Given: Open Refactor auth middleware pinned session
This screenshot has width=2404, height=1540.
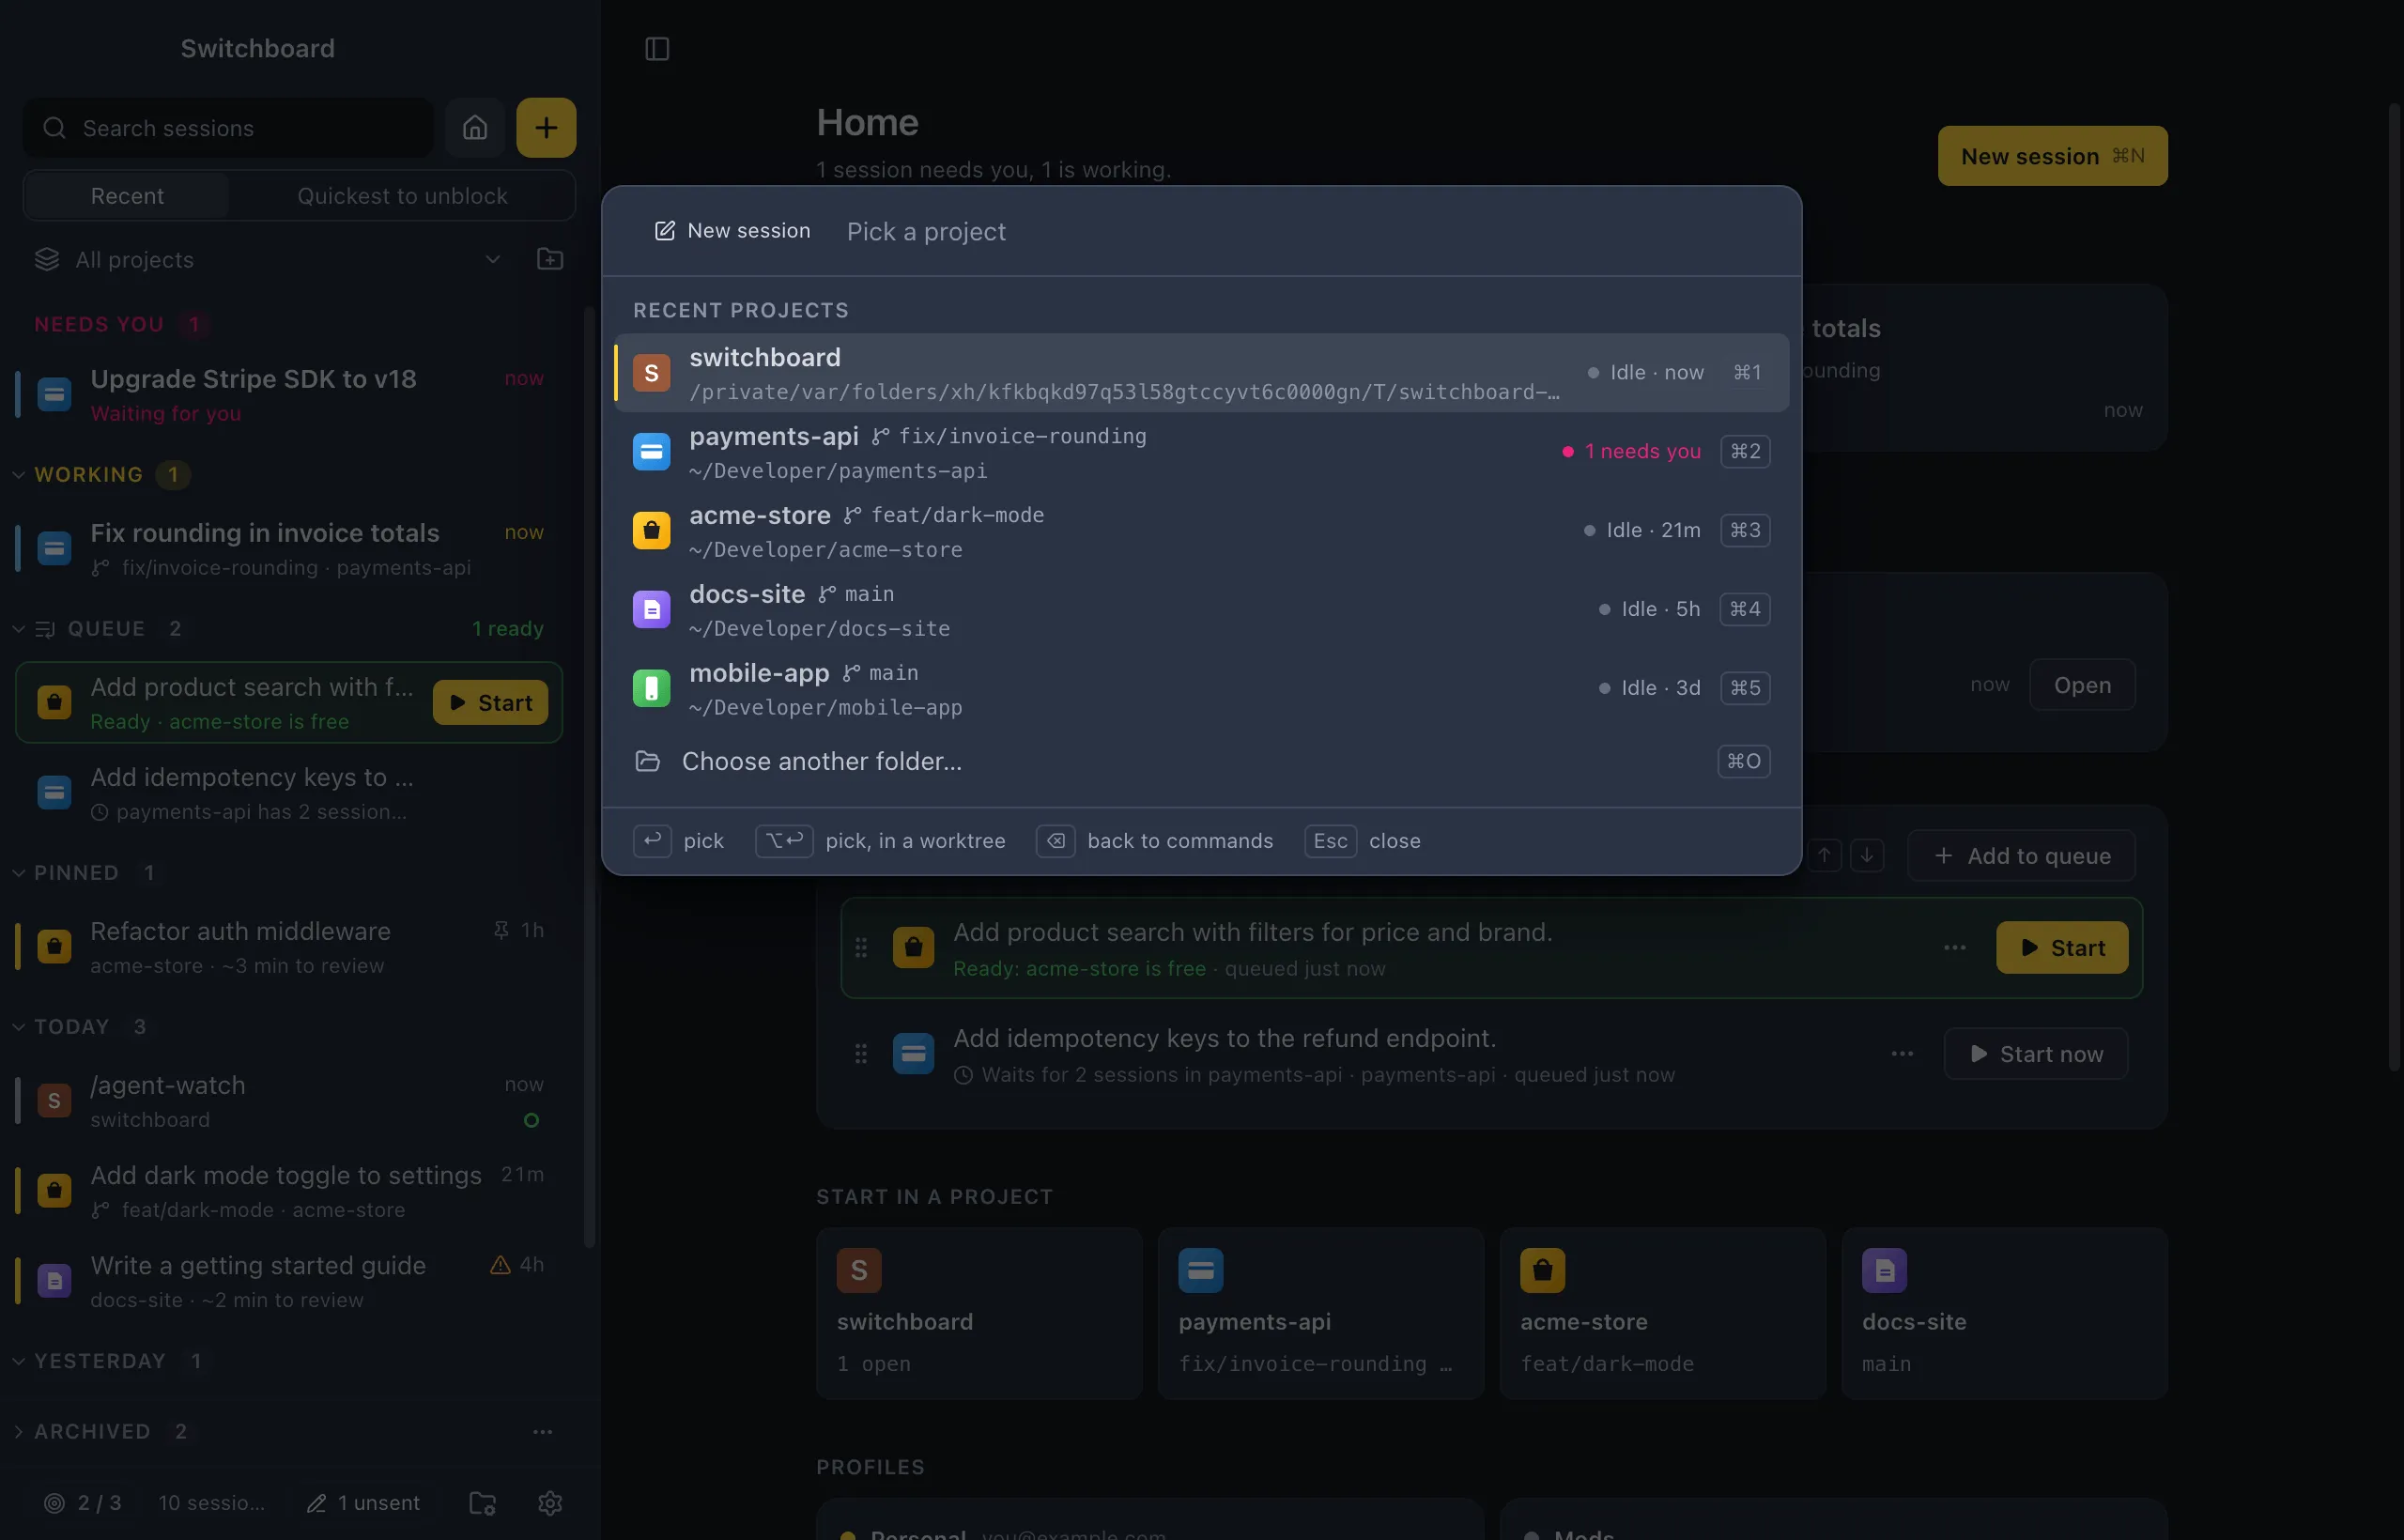Looking at the screenshot, I should click(288, 947).
